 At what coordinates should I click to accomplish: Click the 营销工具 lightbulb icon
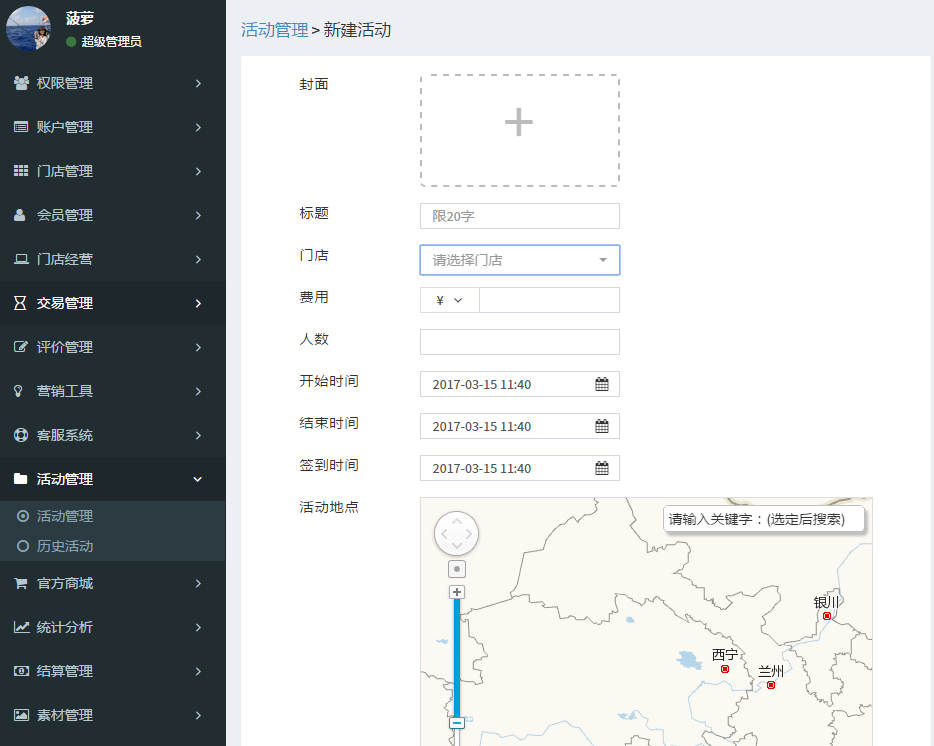point(18,391)
